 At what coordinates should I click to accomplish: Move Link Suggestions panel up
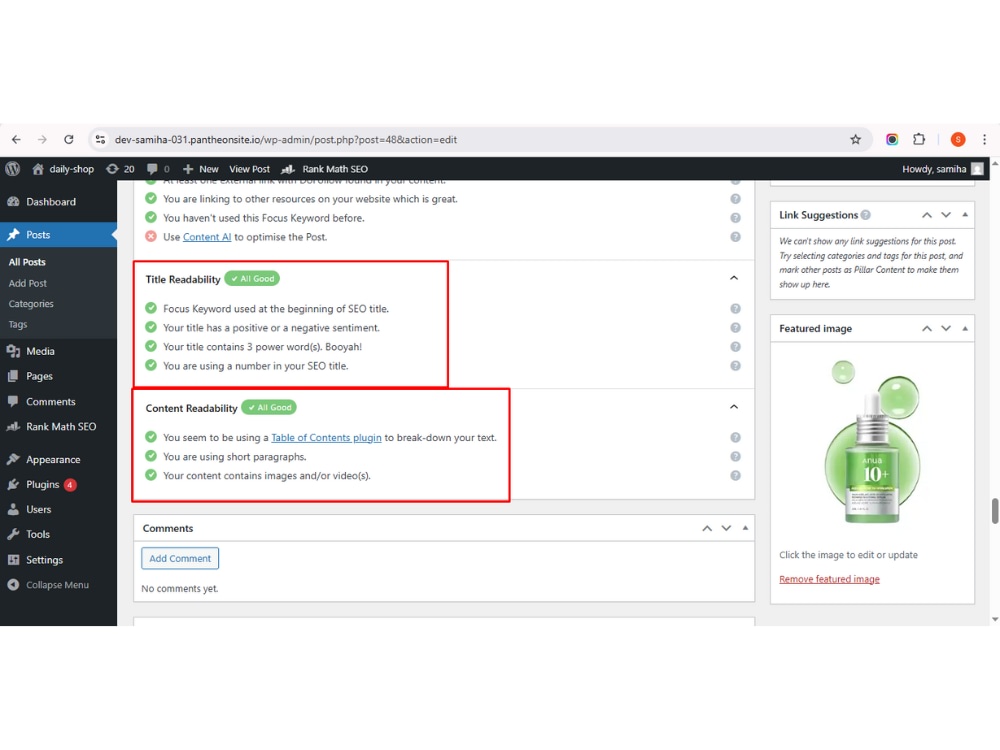(x=927, y=215)
